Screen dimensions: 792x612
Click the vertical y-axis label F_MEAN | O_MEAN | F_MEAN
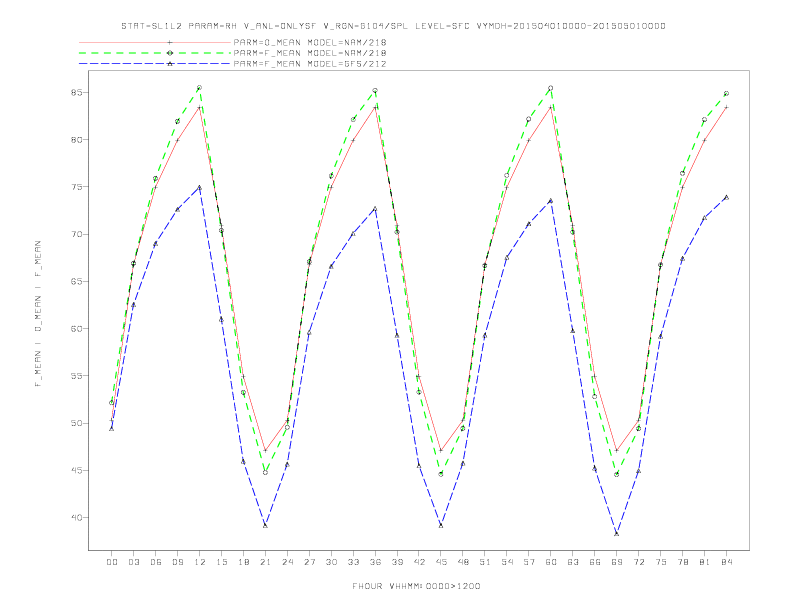[x=38, y=314]
